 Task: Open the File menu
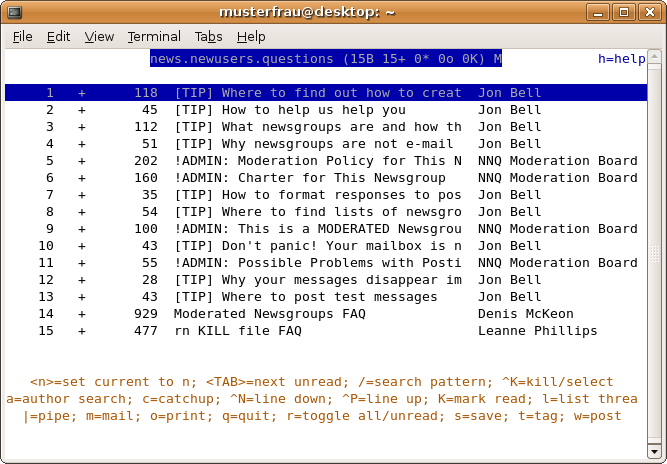tap(23, 37)
